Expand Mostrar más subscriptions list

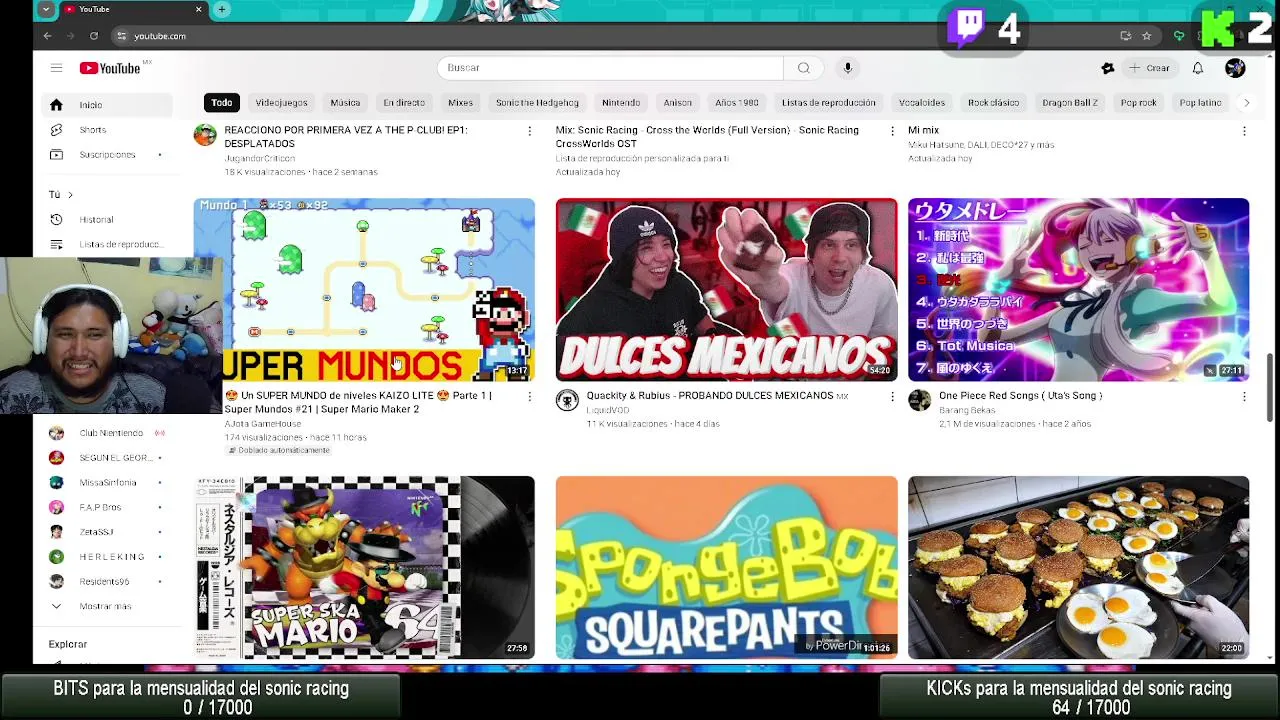pyautogui.click(x=108, y=606)
